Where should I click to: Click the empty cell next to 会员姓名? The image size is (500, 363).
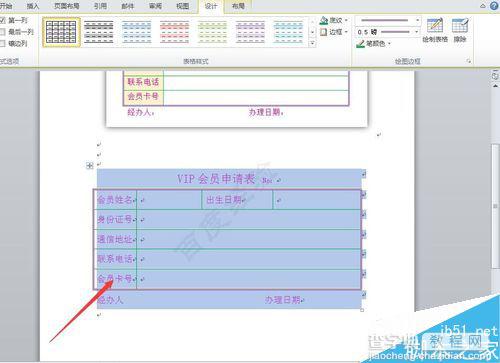pos(169,199)
